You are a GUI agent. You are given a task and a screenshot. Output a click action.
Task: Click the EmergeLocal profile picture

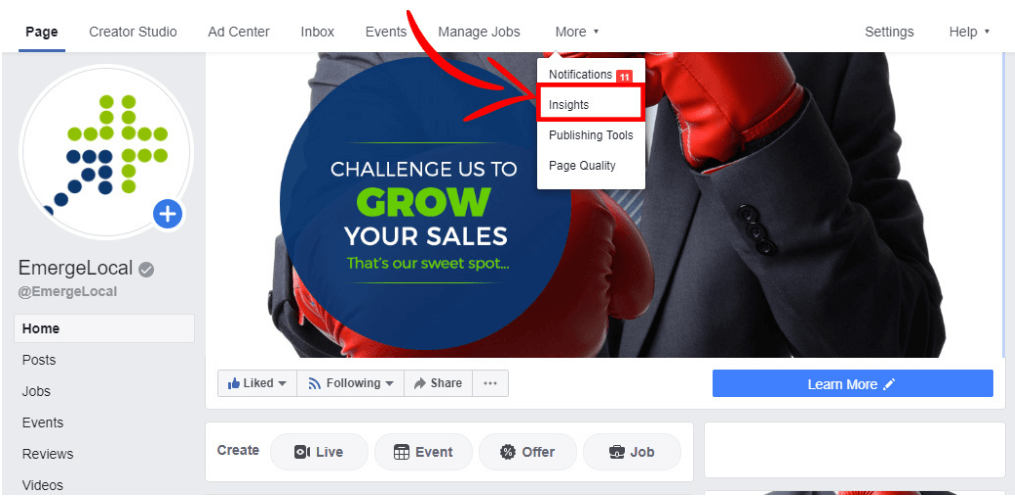[107, 152]
